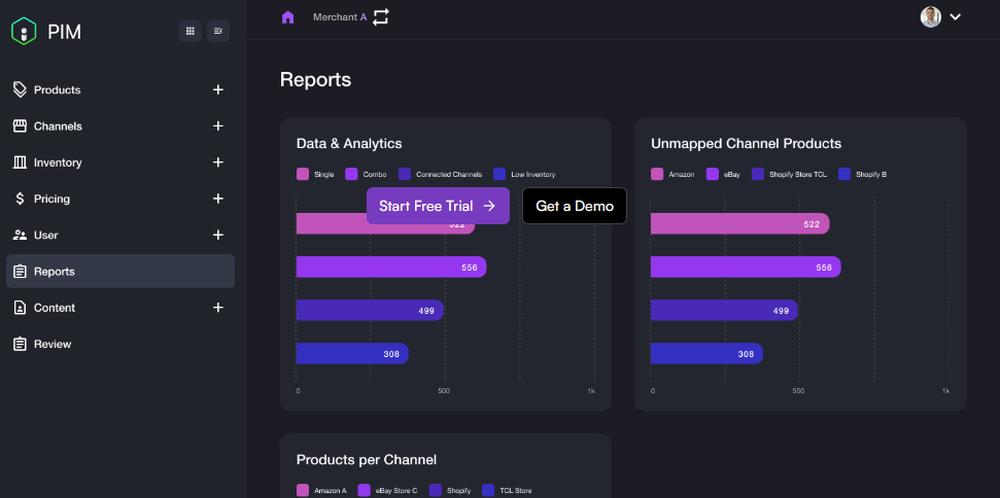Click the 308 bar in Unmapped Channel Products
This screenshot has width=1000, height=498.
(707, 354)
